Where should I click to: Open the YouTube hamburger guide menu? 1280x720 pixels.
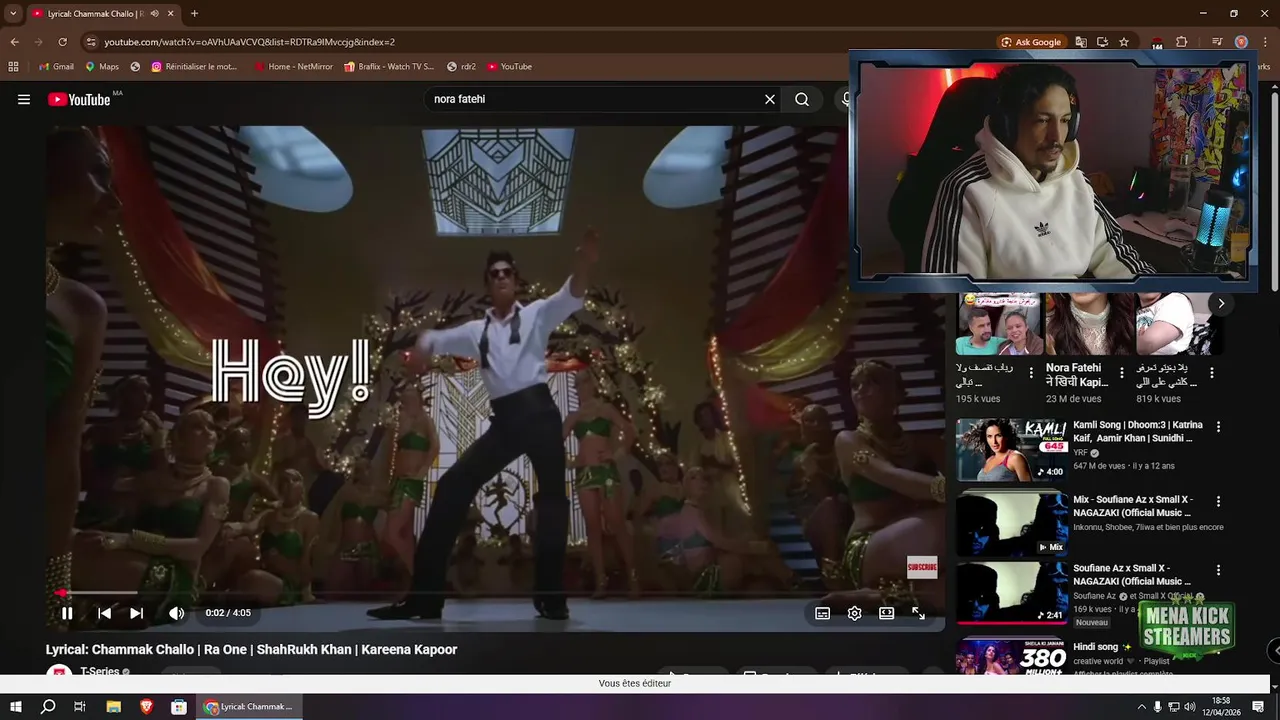point(24,99)
